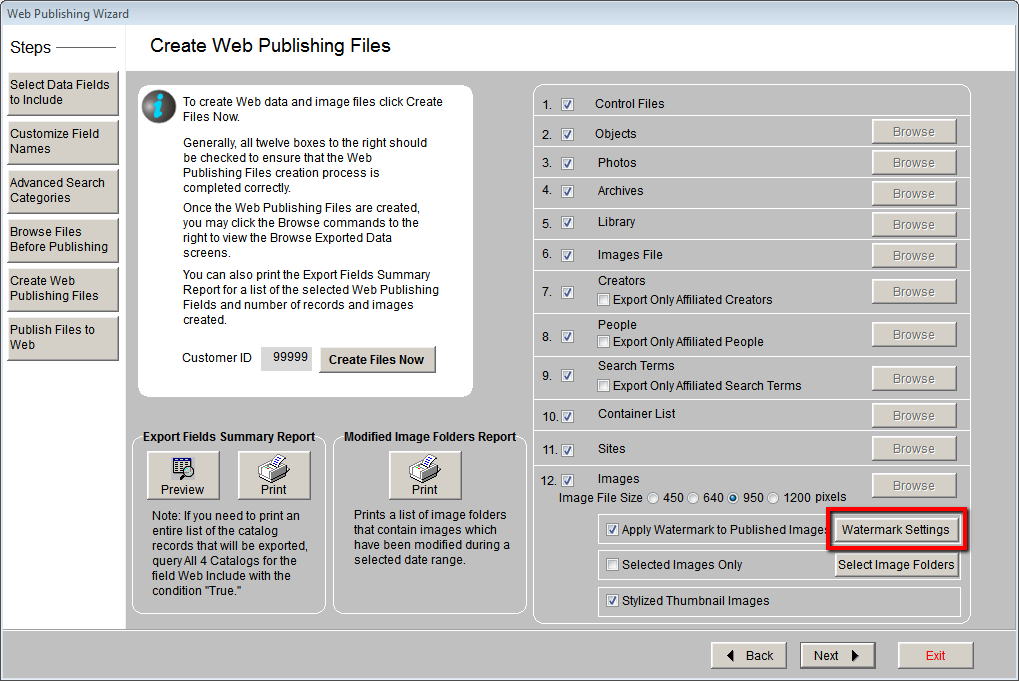
Task: Print the Modified Image Folders Report
Action: point(424,475)
